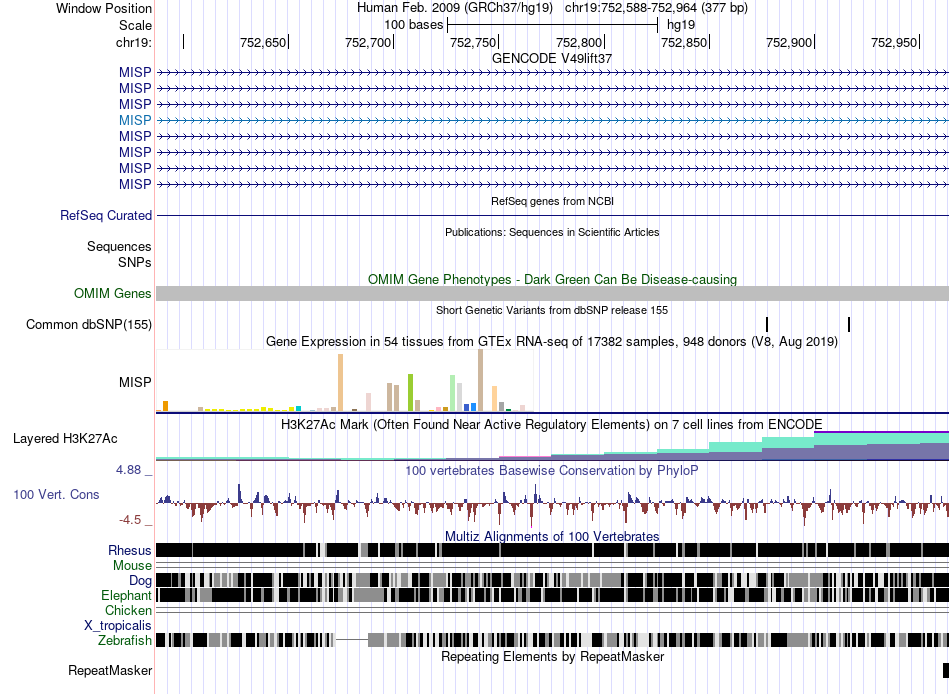Click the Dog alignment label

(140, 581)
